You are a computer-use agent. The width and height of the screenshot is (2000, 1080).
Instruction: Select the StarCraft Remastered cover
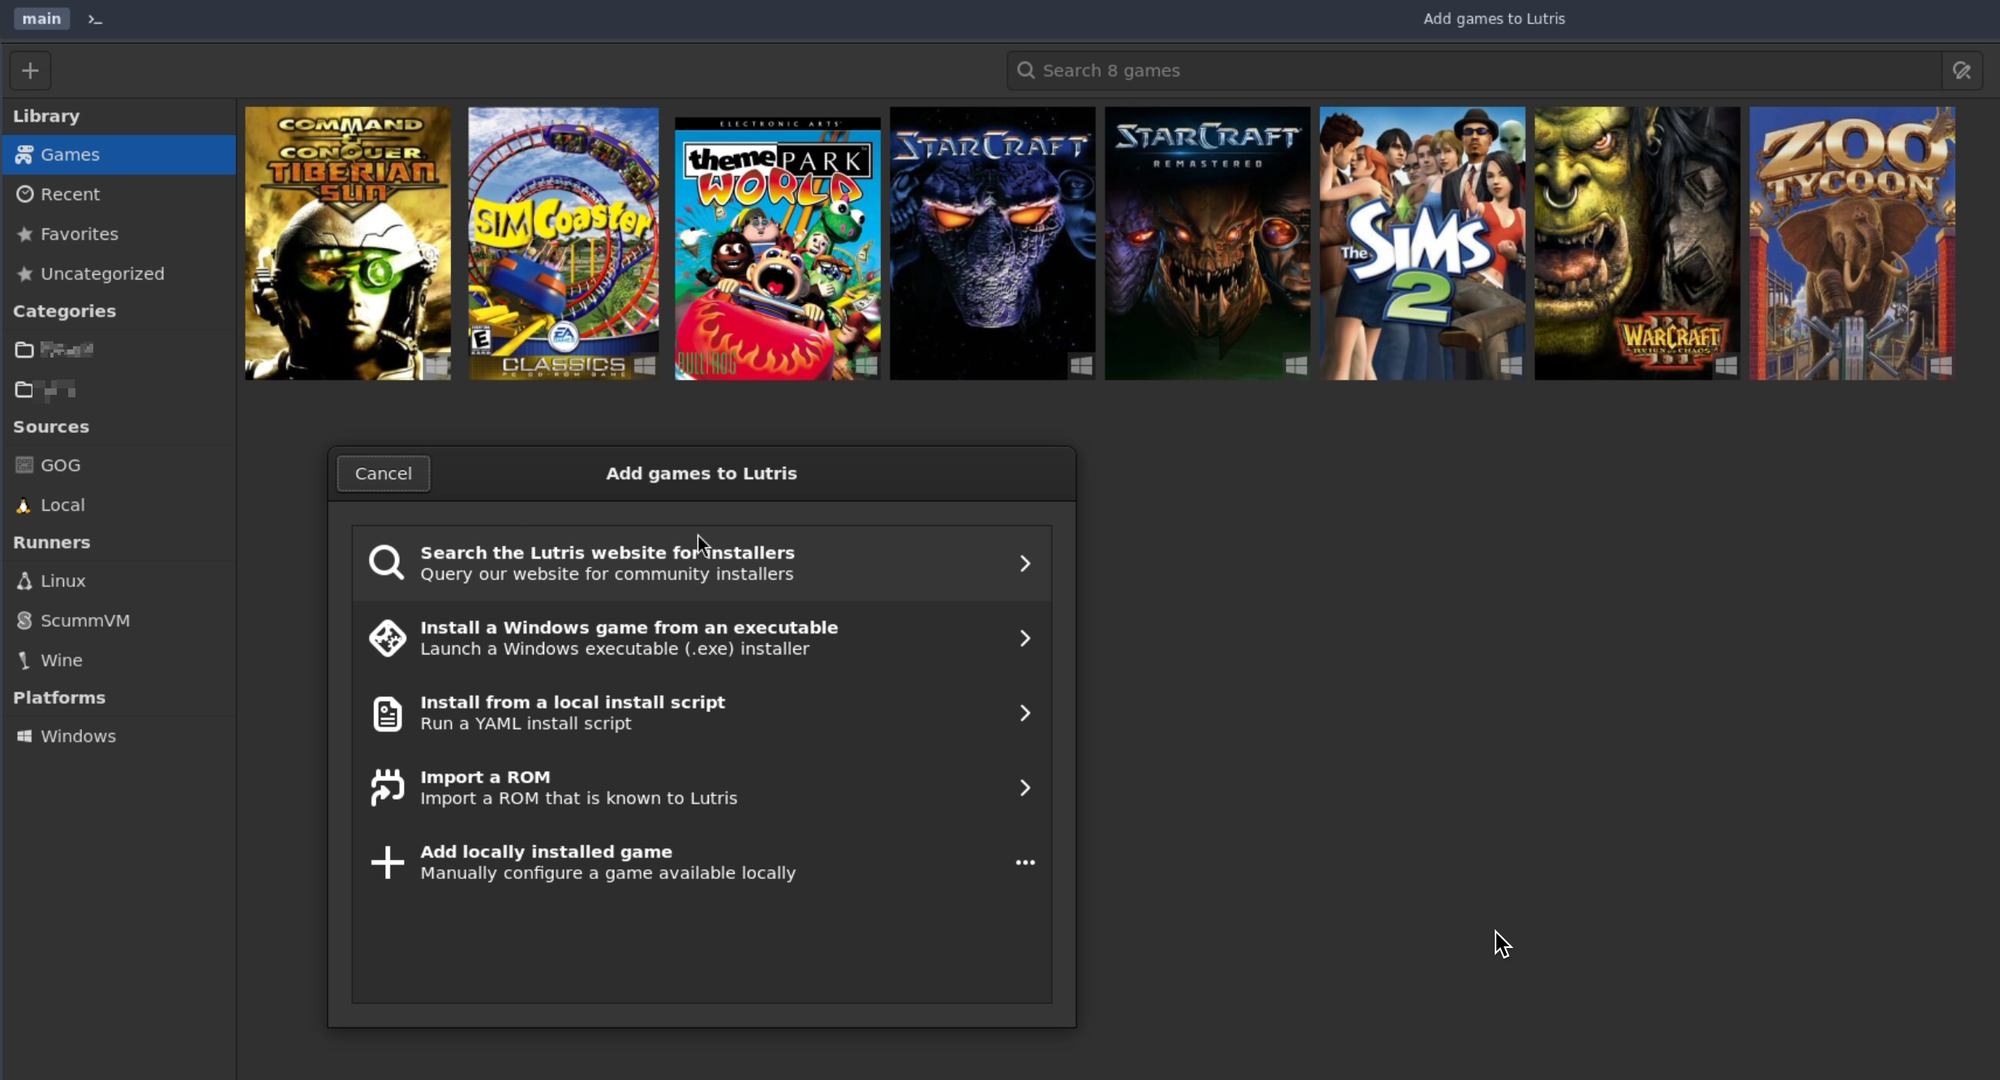(1207, 243)
